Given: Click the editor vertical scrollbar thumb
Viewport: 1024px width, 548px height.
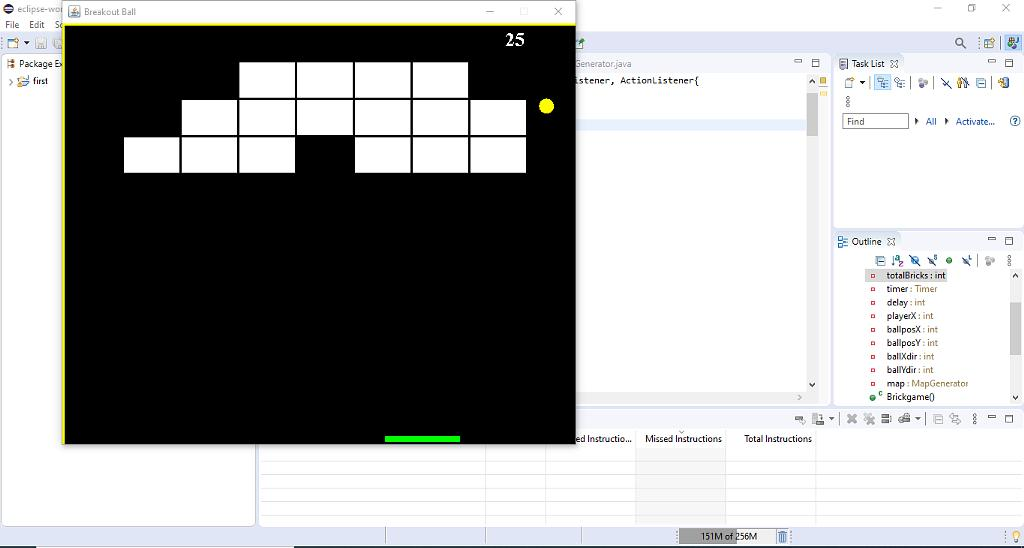Looking at the screenshot, I should pos(812,114).
